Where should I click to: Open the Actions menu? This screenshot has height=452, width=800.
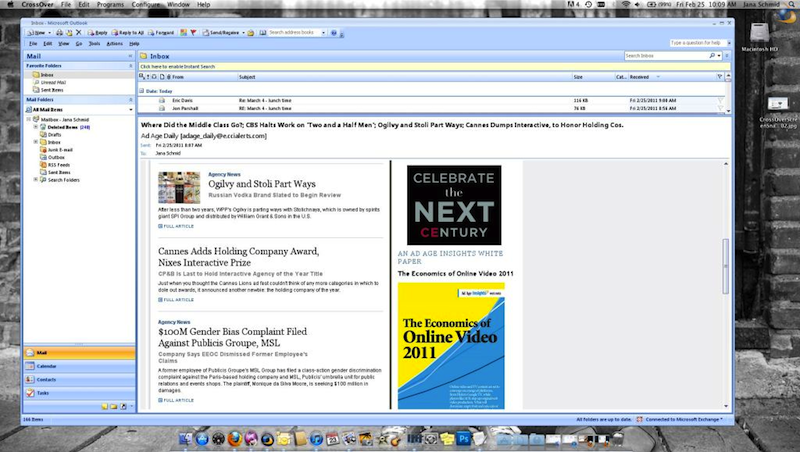click(x=113, y=44)
